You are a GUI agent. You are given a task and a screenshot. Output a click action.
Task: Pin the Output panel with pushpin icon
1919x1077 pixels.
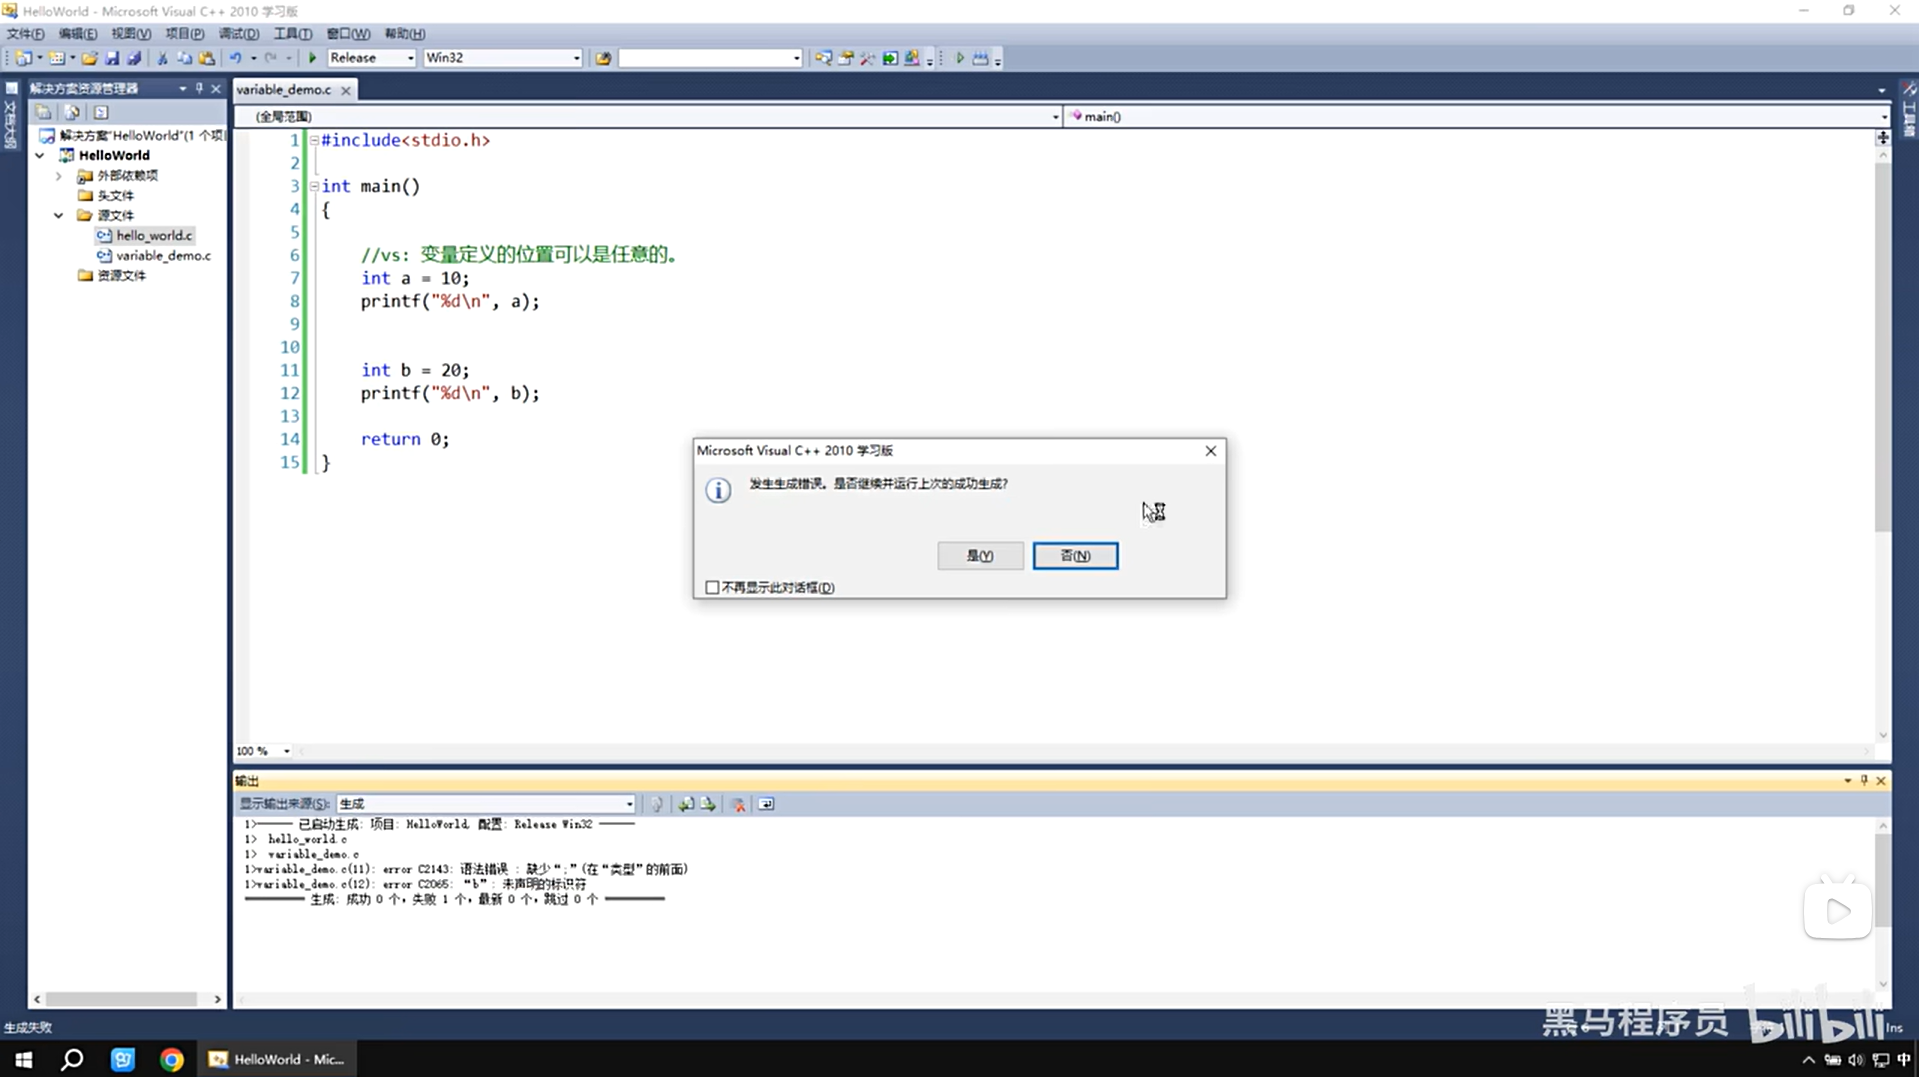(x=1864, y=780)
